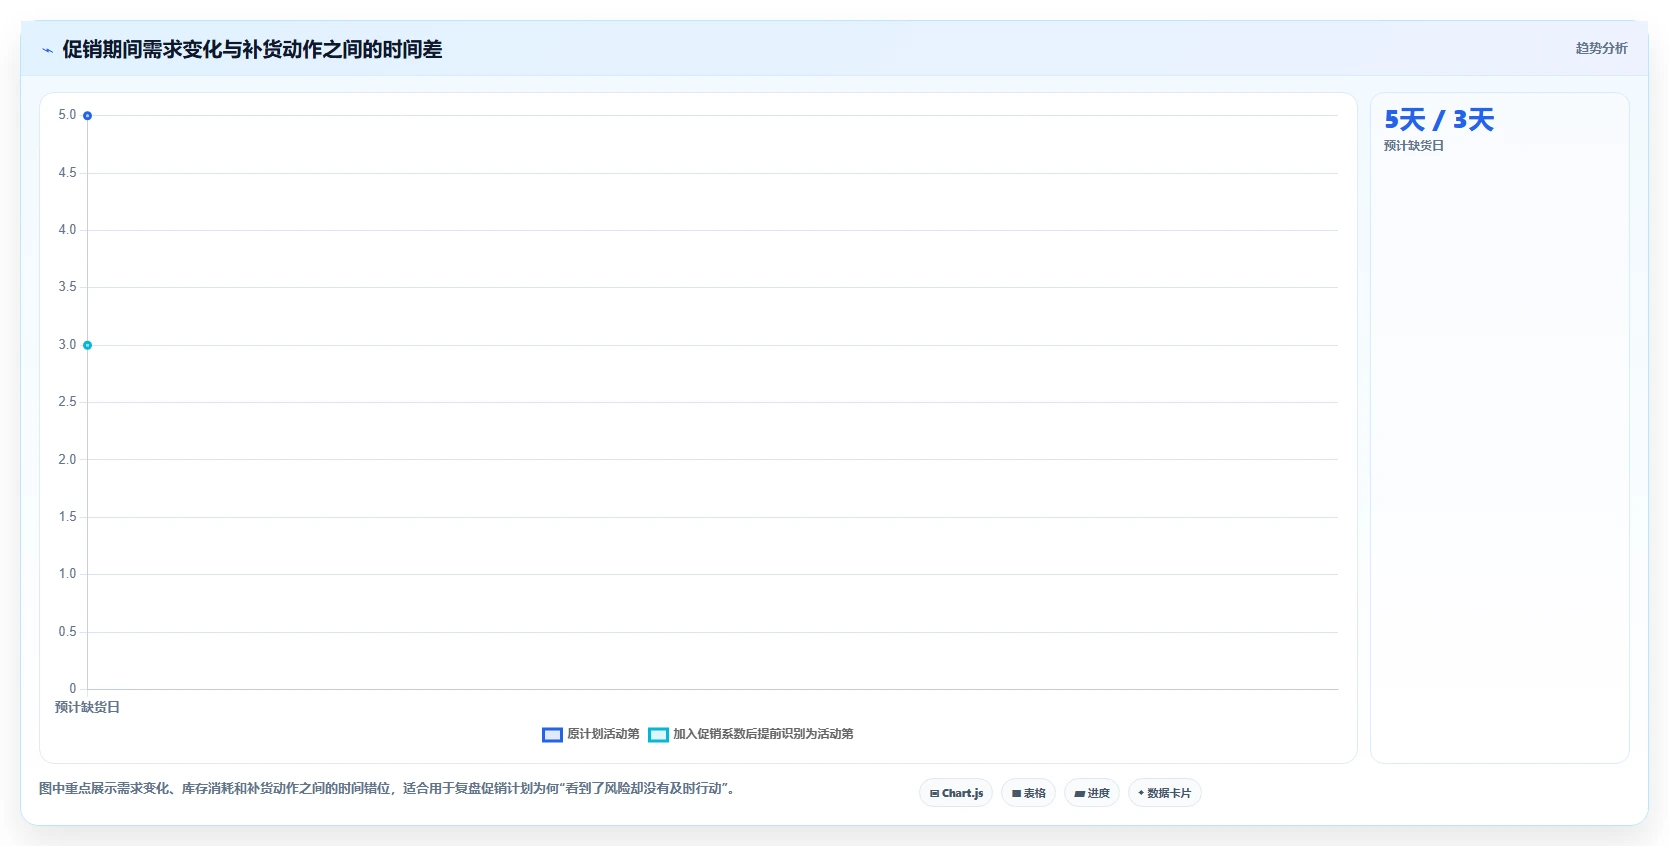Toggle the blue 原计划活动第 legend swatch
1669x846 pixels.
tap(552, 735)
